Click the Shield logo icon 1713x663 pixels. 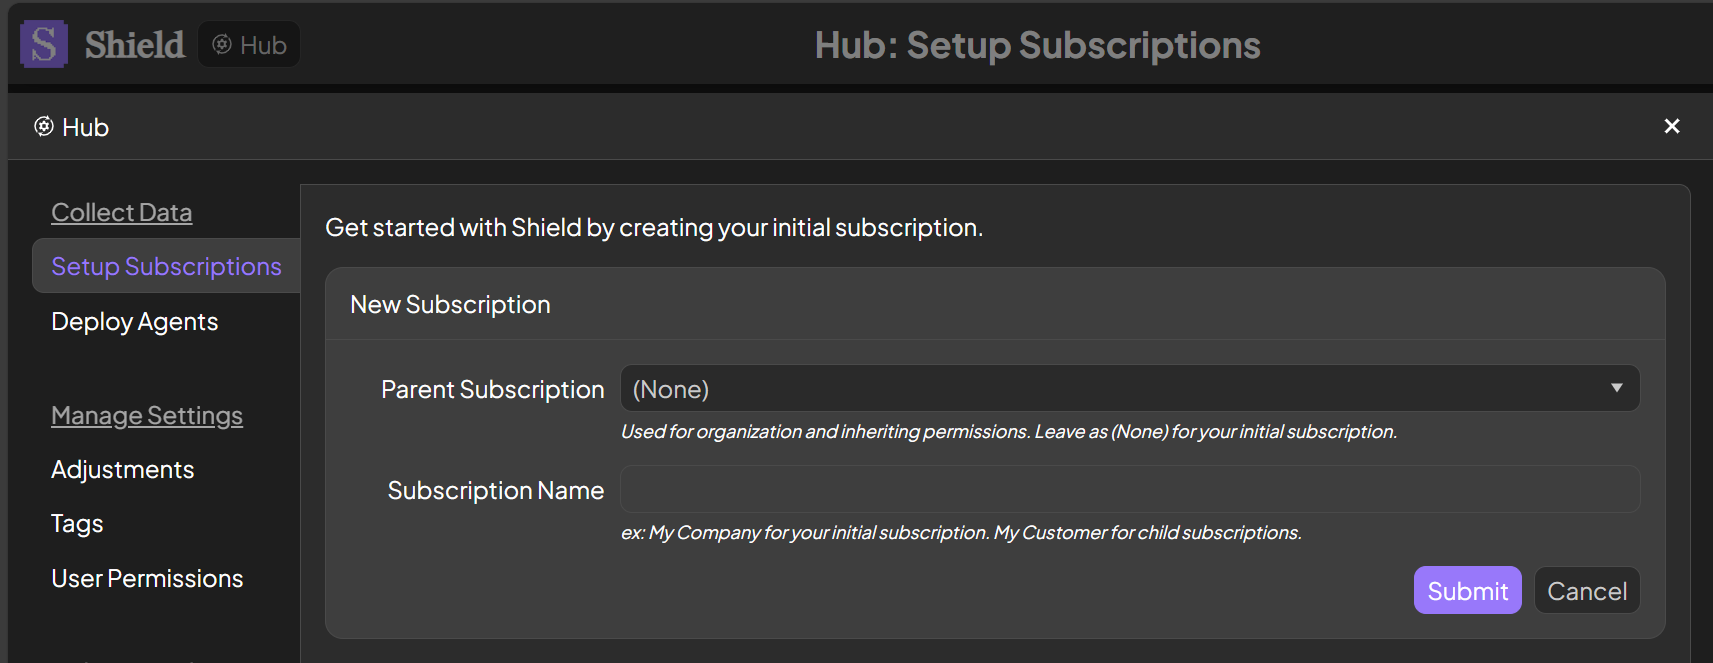pos(44,44)
